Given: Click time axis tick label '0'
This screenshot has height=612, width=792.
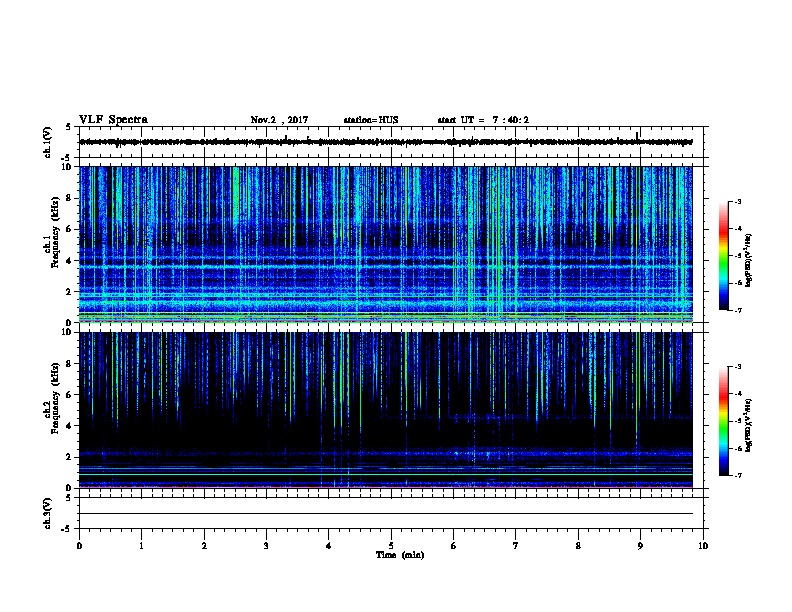Looking at the screenshot, I should click(x=79, y=546).
